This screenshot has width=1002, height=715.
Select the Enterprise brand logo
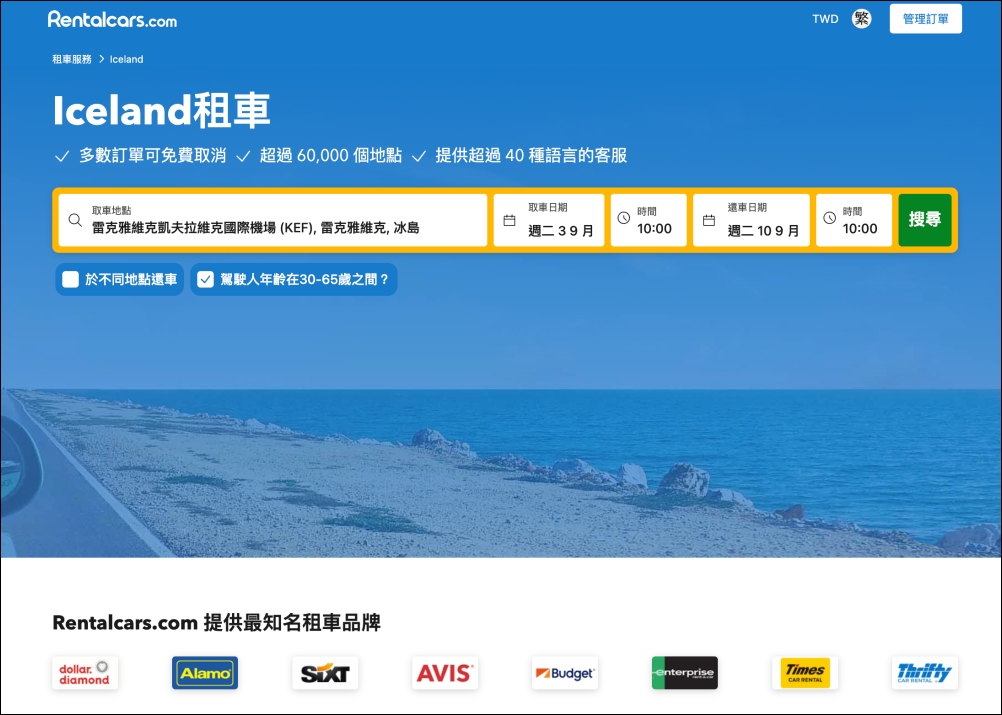click(x=684, y=673)
